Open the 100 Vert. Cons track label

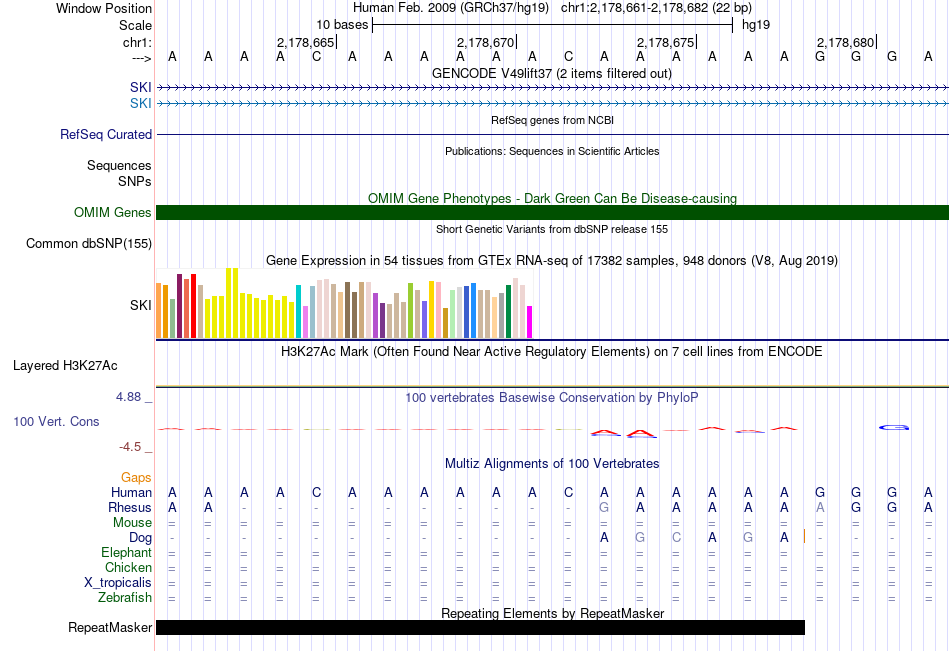tap(56, 421)
